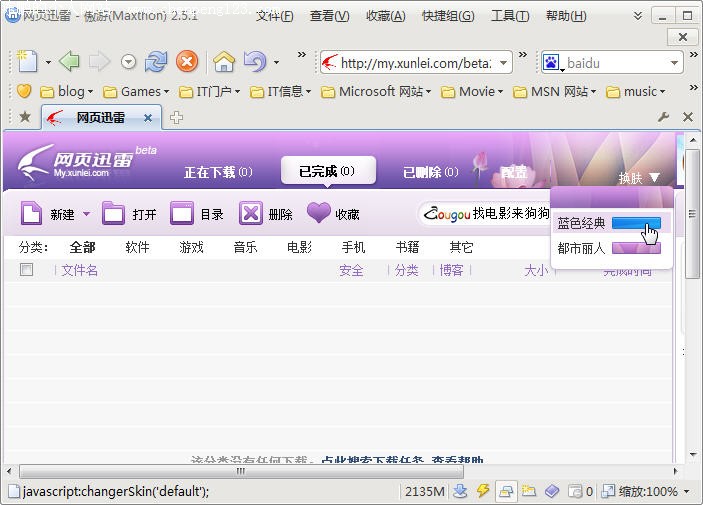The image size is (703, 505).
Task: Open the 工具(T) menu
Action: pos(509,16)
